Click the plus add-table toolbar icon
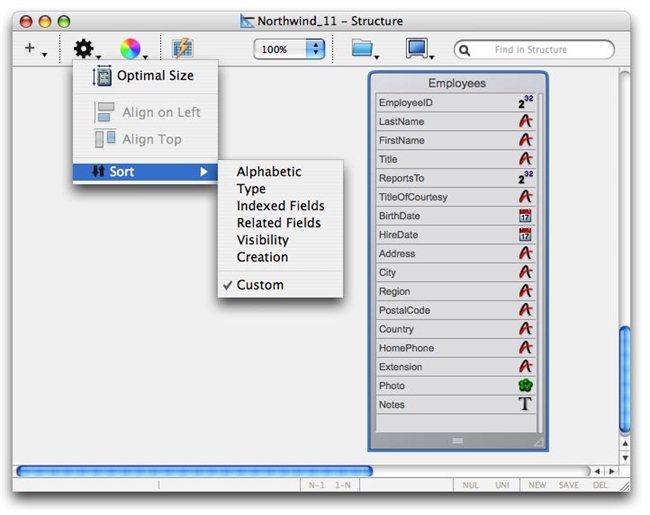This screenshot has height=515, width=650. pos(30,48)
